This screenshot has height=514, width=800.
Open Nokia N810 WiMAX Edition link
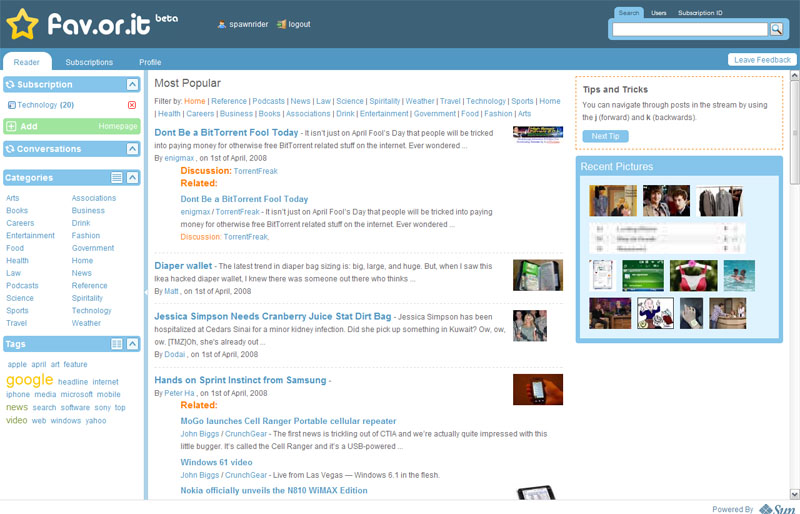(273, 490)
